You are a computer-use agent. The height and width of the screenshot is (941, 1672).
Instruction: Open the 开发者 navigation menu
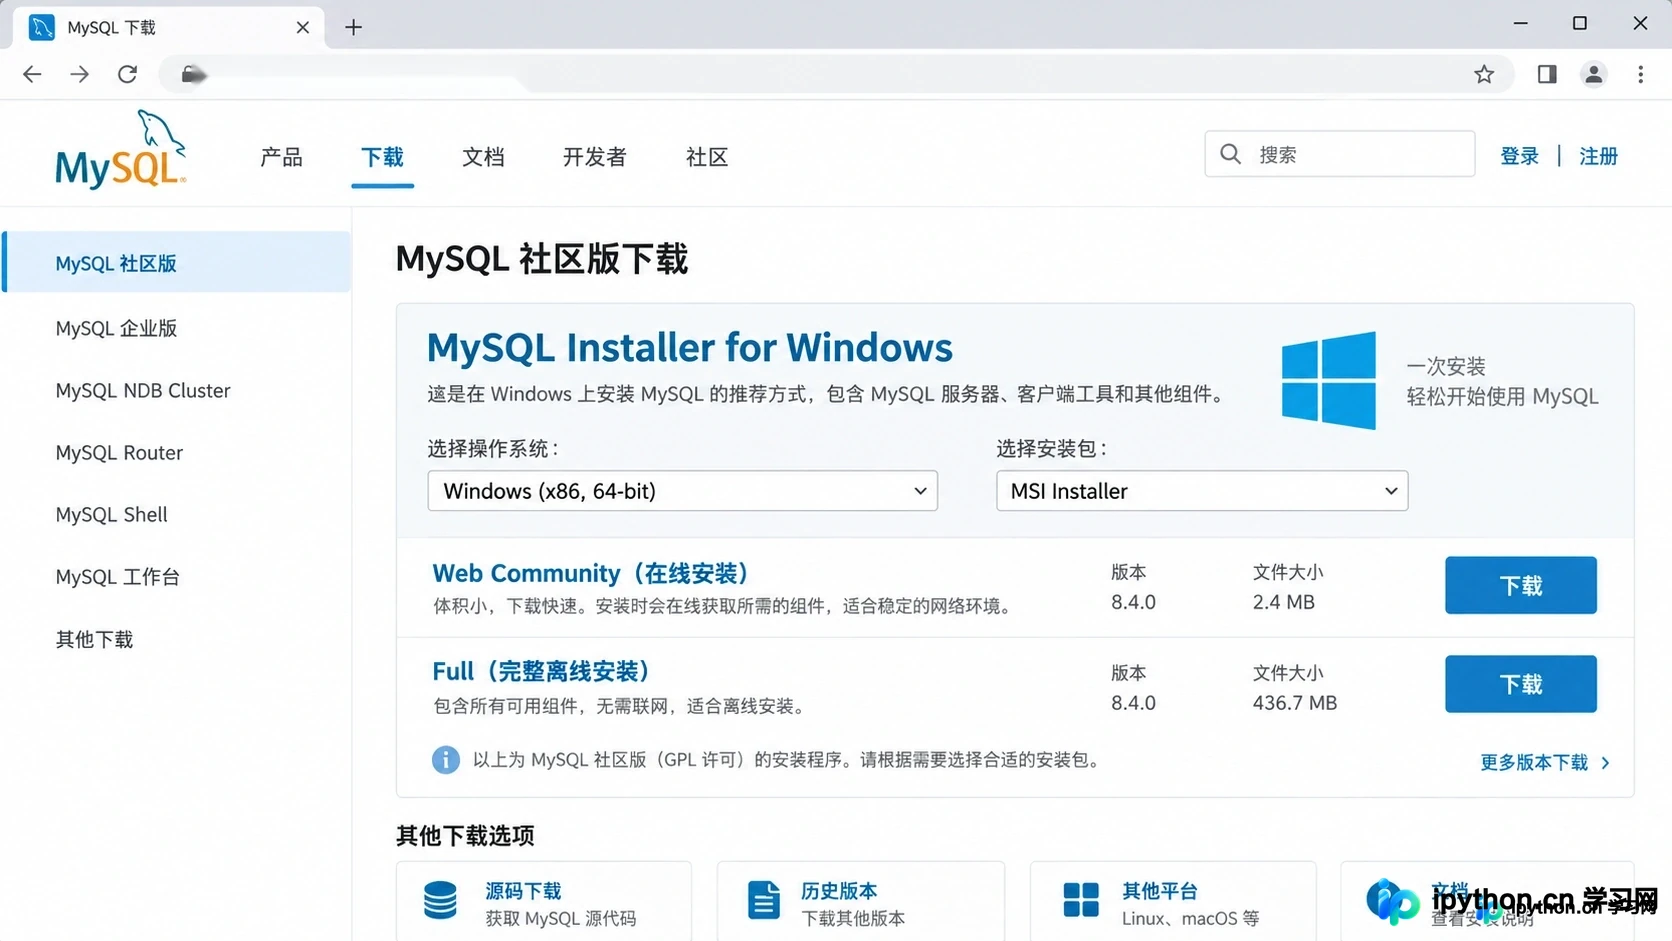[595, 157]
